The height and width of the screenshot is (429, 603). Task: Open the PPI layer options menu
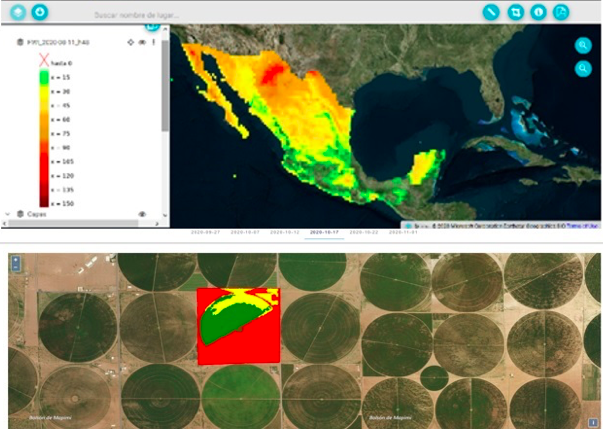(x=153, y=43)
